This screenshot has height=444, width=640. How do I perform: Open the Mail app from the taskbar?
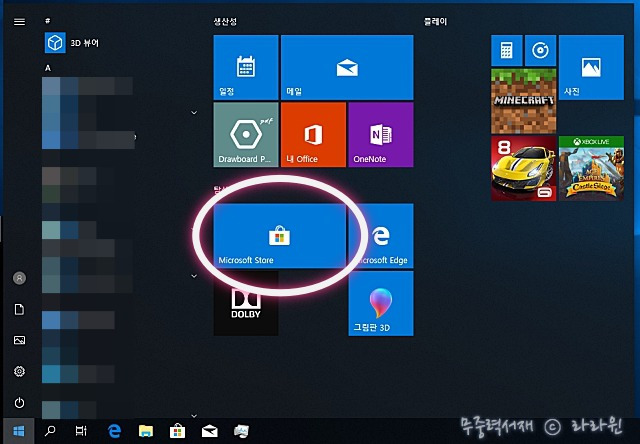209,431
